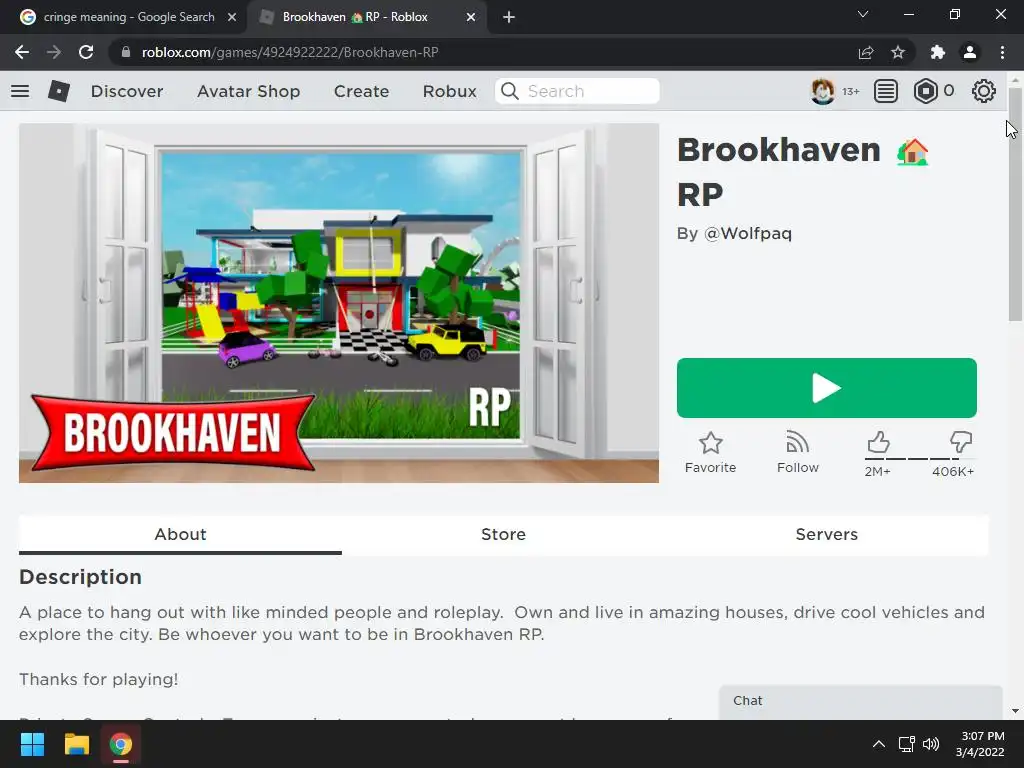Click the Roblox logo home icon

click(x=59, y=91)
